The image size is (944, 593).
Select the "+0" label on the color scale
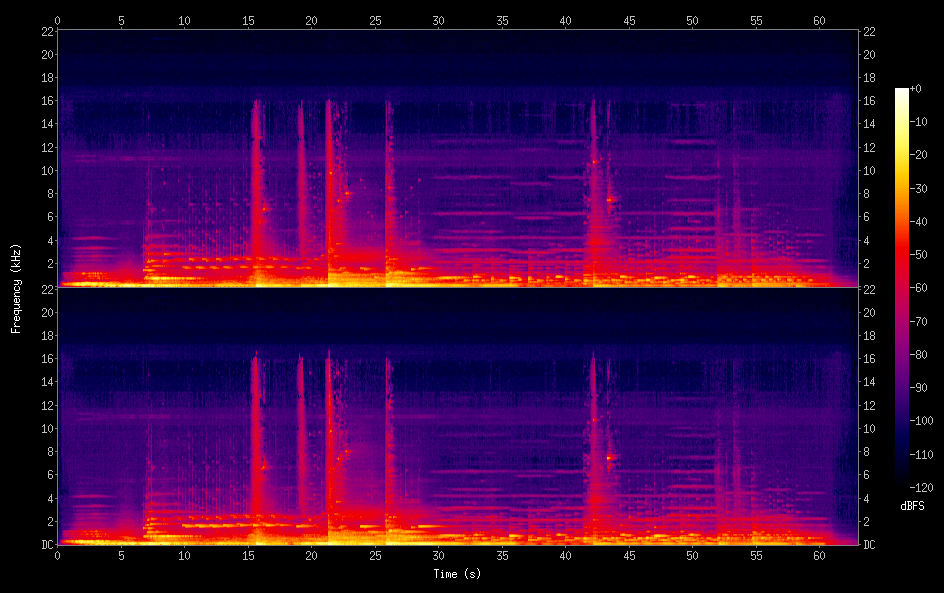[917, 89]
